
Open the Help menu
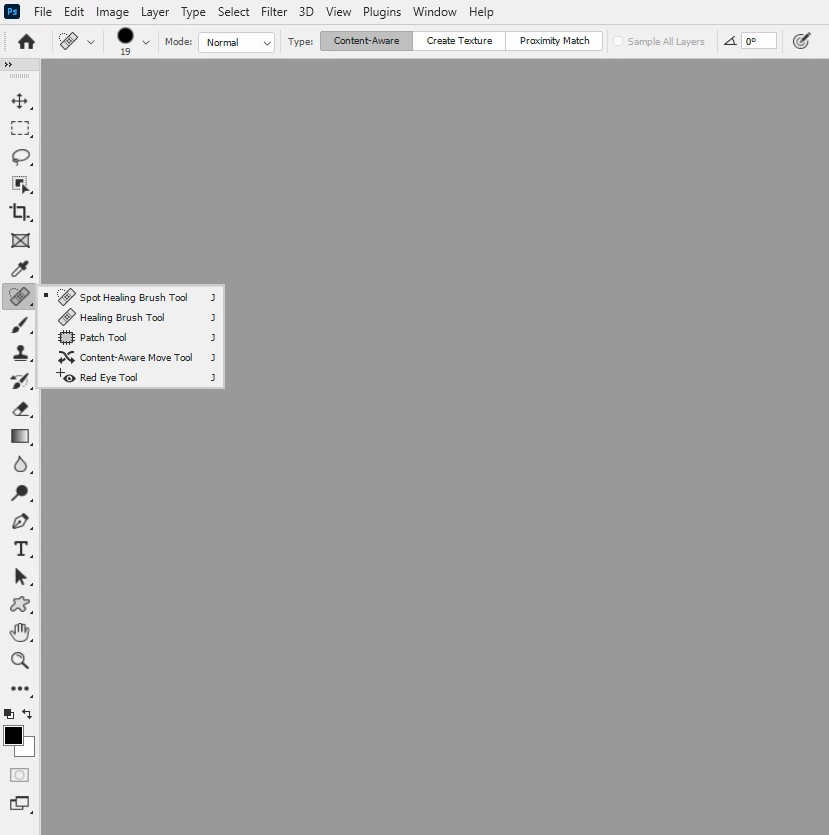point(481,12)
